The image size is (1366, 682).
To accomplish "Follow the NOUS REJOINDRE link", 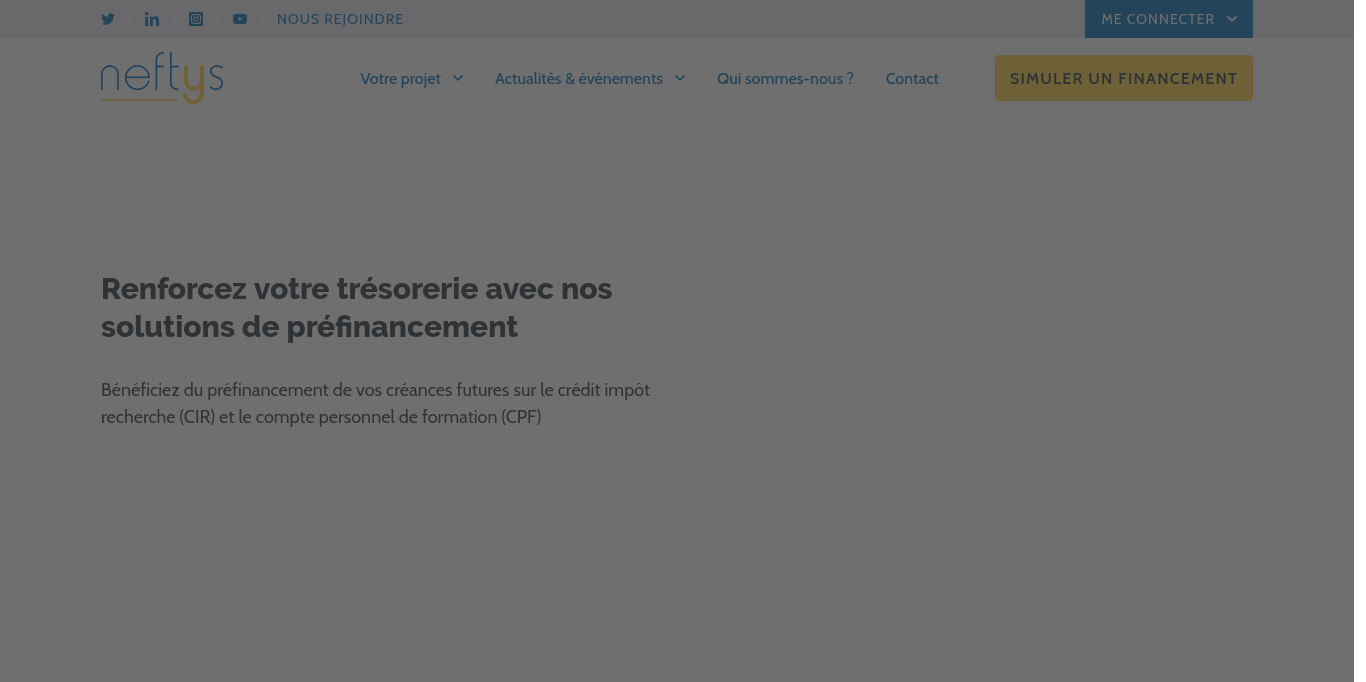I will [340, 19].
